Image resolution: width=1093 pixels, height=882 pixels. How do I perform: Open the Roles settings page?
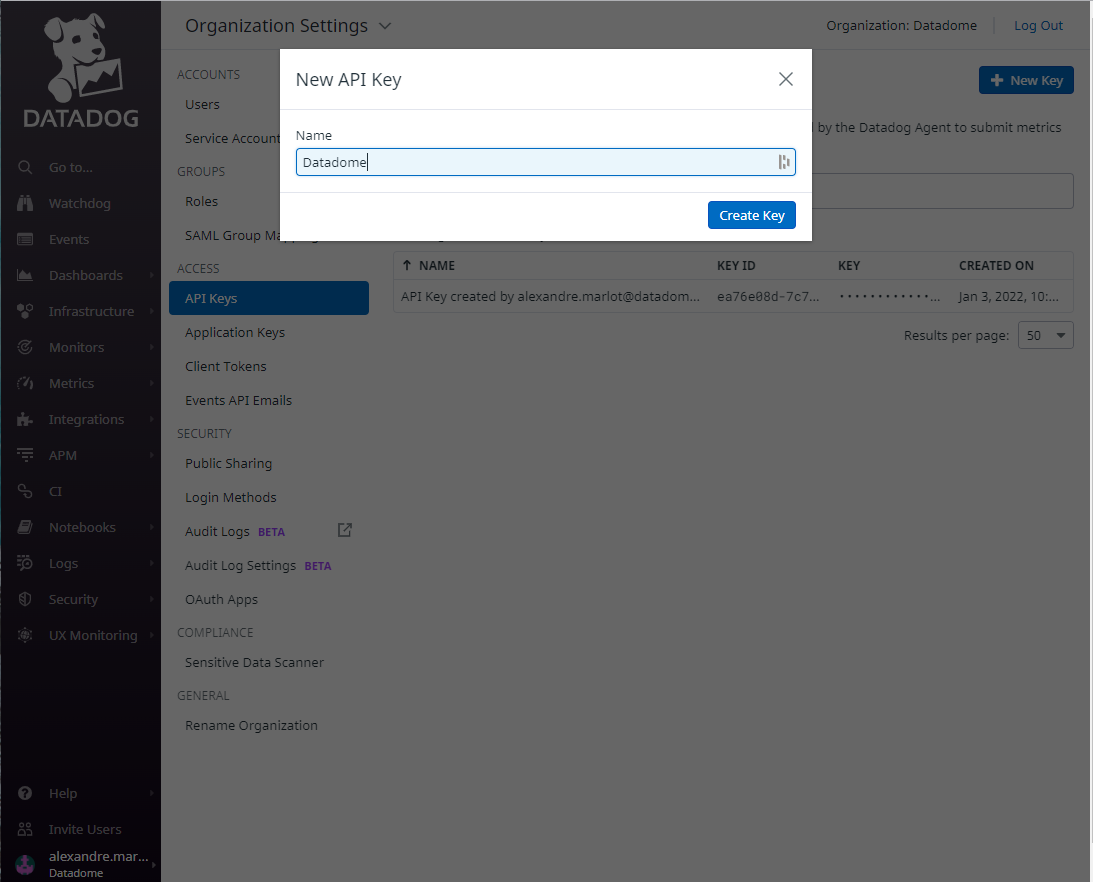(x=201, y=202)
